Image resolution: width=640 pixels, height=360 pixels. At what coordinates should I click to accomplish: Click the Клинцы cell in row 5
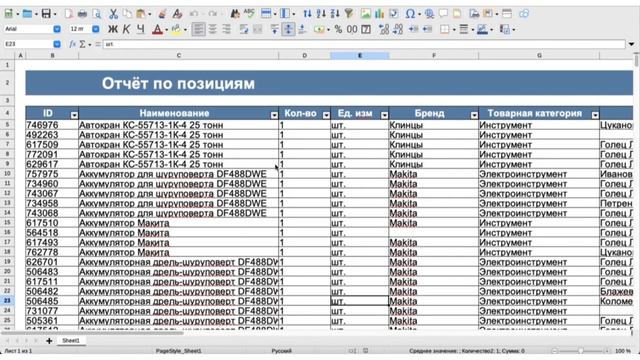pos(433,125)
